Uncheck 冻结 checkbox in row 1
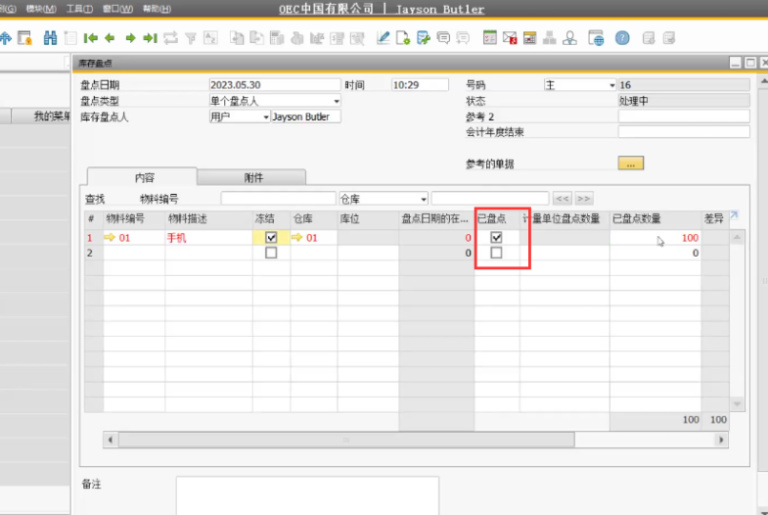 coord(271,238)
